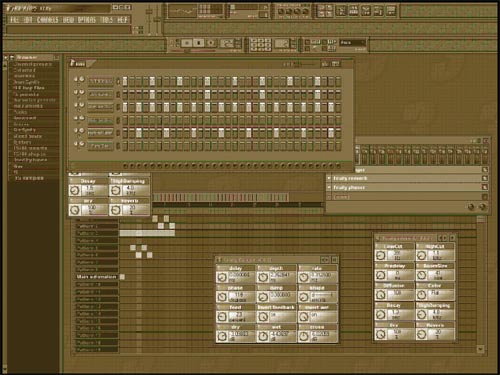This screenshot has width=500, height=375.
Task: Open the FILE menu
Action: pyautogui.click(x=14, y=20)
